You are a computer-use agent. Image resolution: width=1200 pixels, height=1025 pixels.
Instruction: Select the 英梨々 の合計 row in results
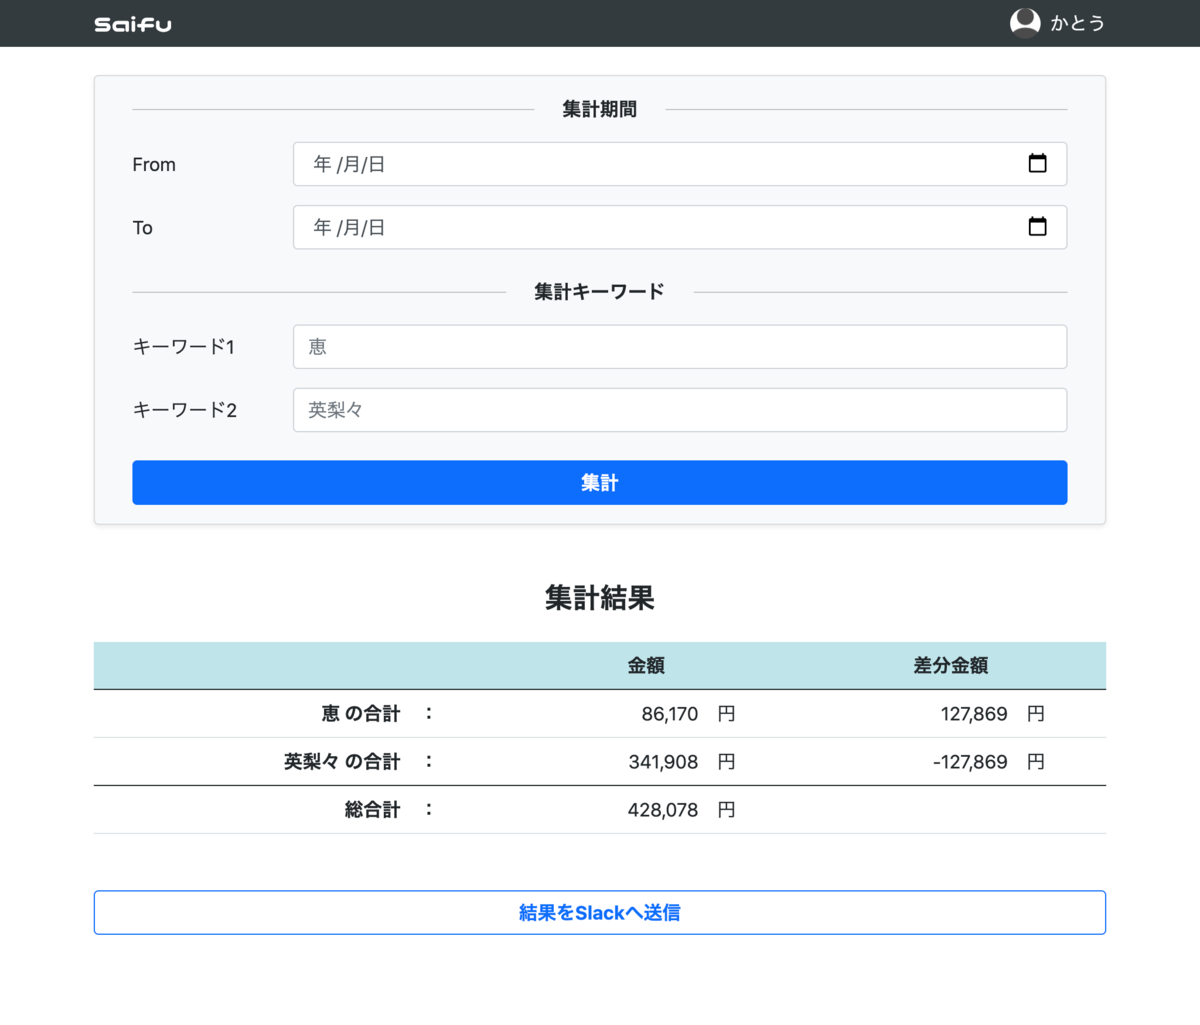[600, 761]
